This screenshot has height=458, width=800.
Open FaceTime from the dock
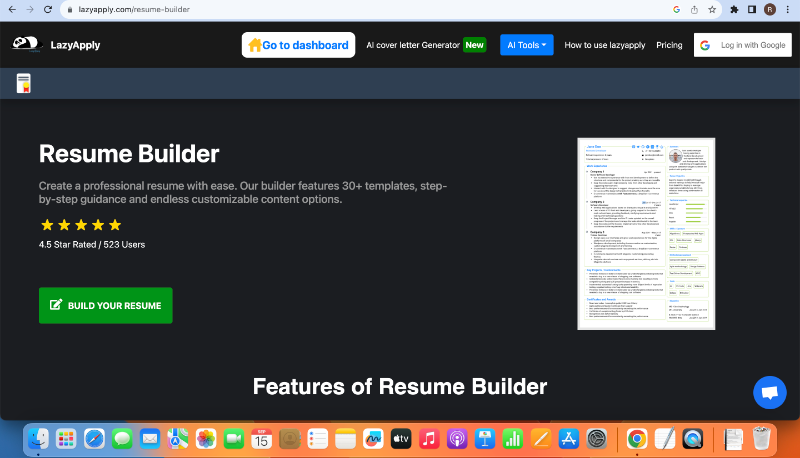tap(234, 439)
